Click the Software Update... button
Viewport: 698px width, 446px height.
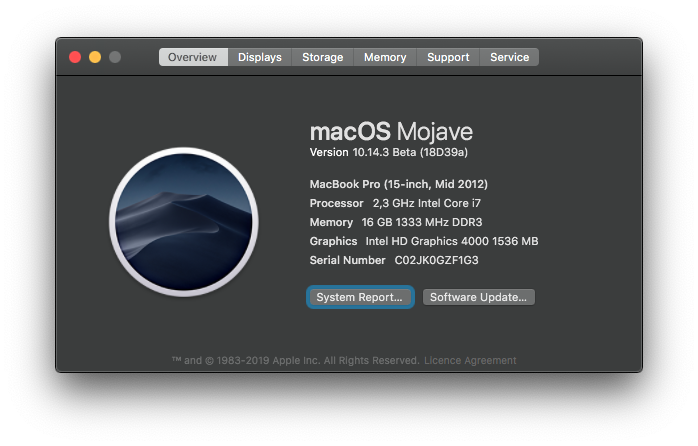point(479,297)
